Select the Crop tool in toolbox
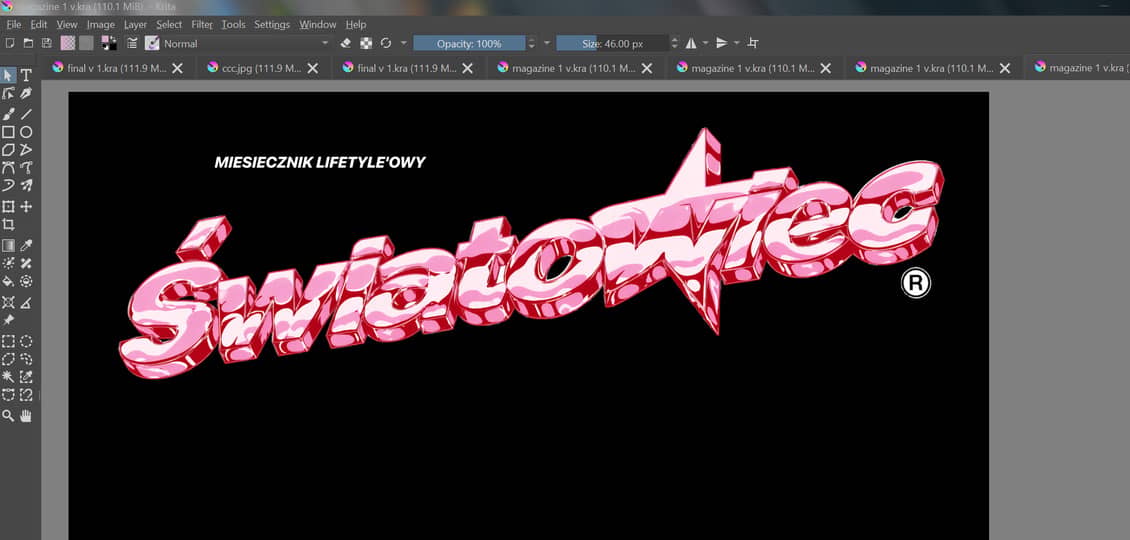The width and height of the screenshot is (1130, 540). pyautogui.click(x=8, y=225)
